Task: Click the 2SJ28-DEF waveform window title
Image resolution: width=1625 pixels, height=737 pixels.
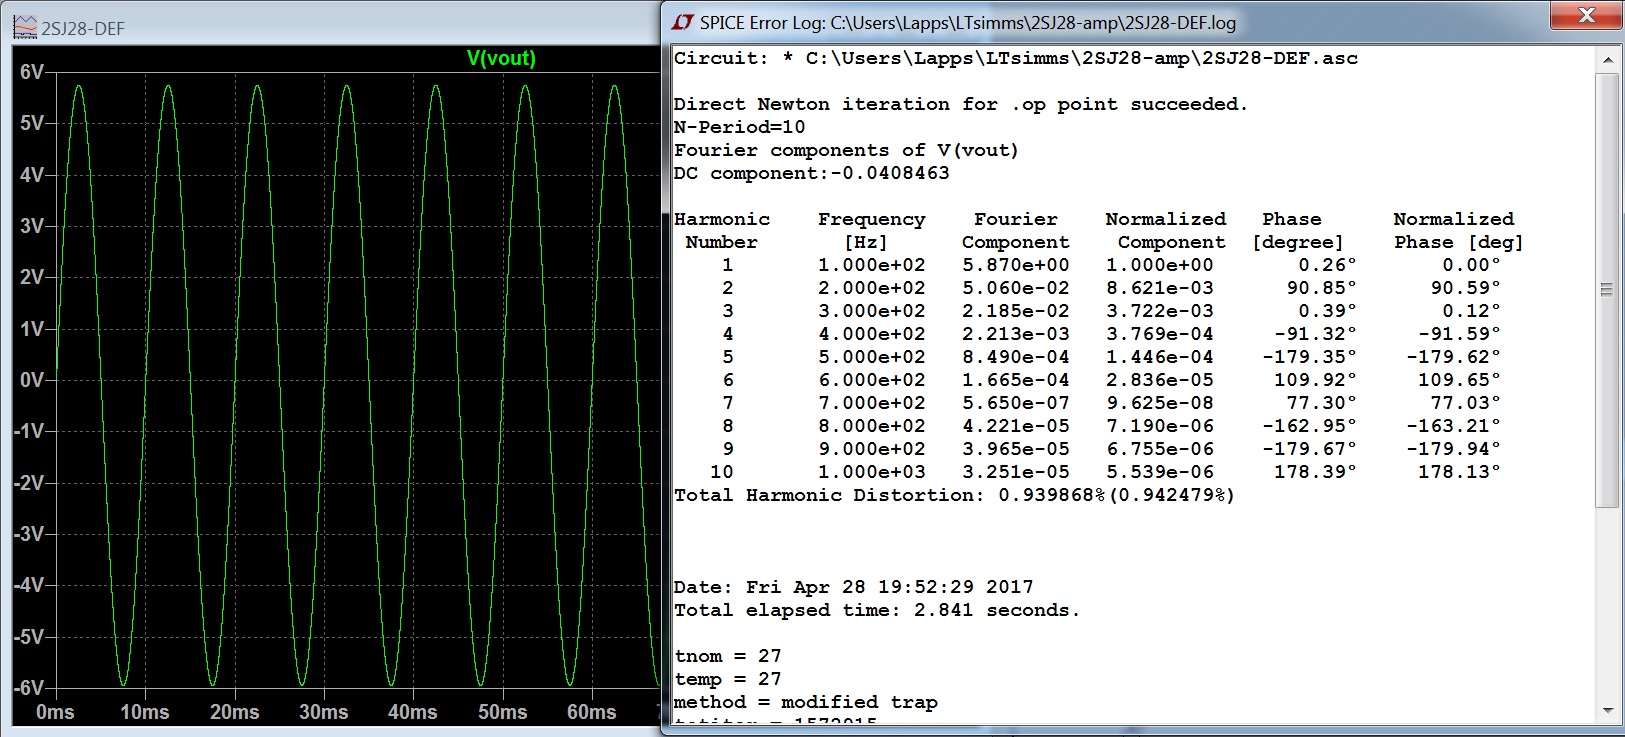Action: click(83, 29)
